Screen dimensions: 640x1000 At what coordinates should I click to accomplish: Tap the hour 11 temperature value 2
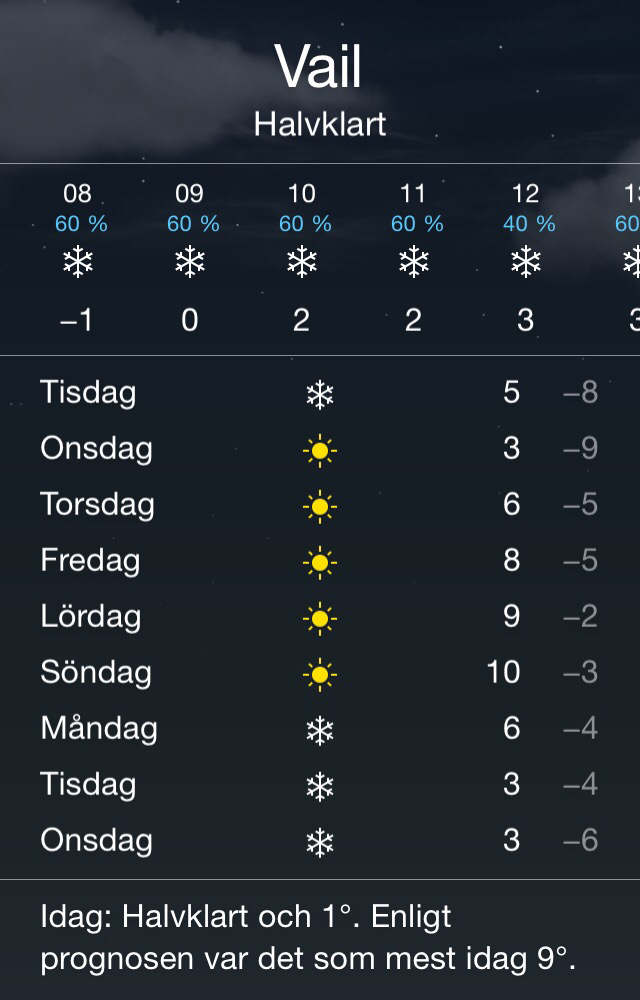[x=413, y=320]
